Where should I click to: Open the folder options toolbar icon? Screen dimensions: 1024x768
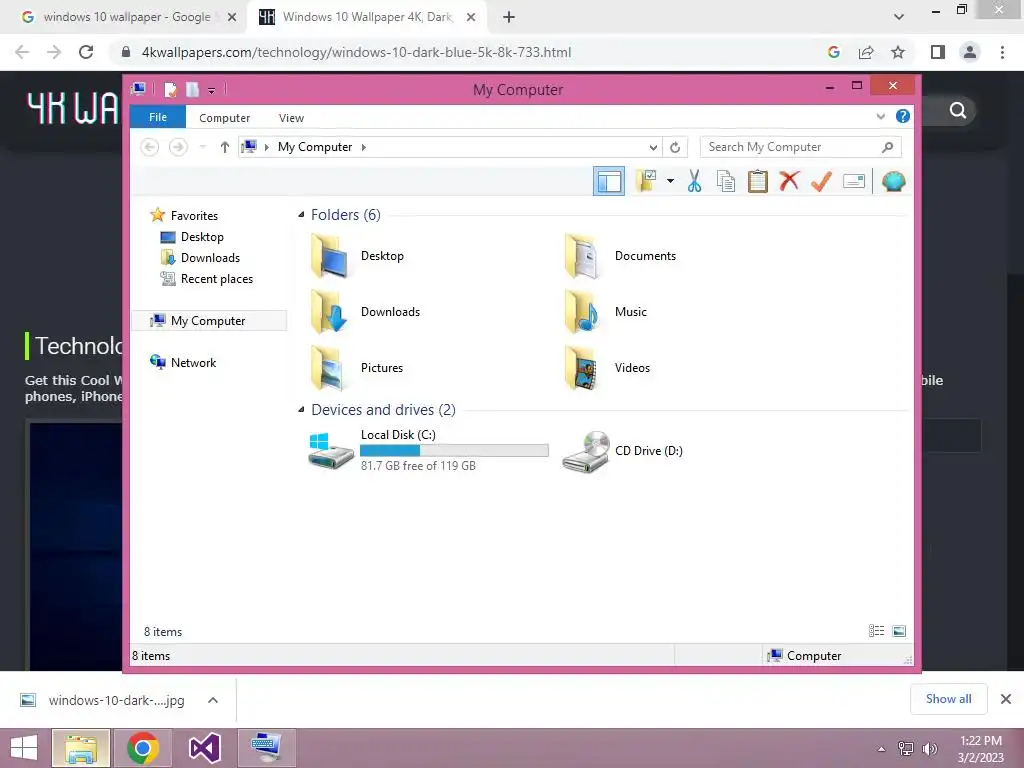coord(646,181)
